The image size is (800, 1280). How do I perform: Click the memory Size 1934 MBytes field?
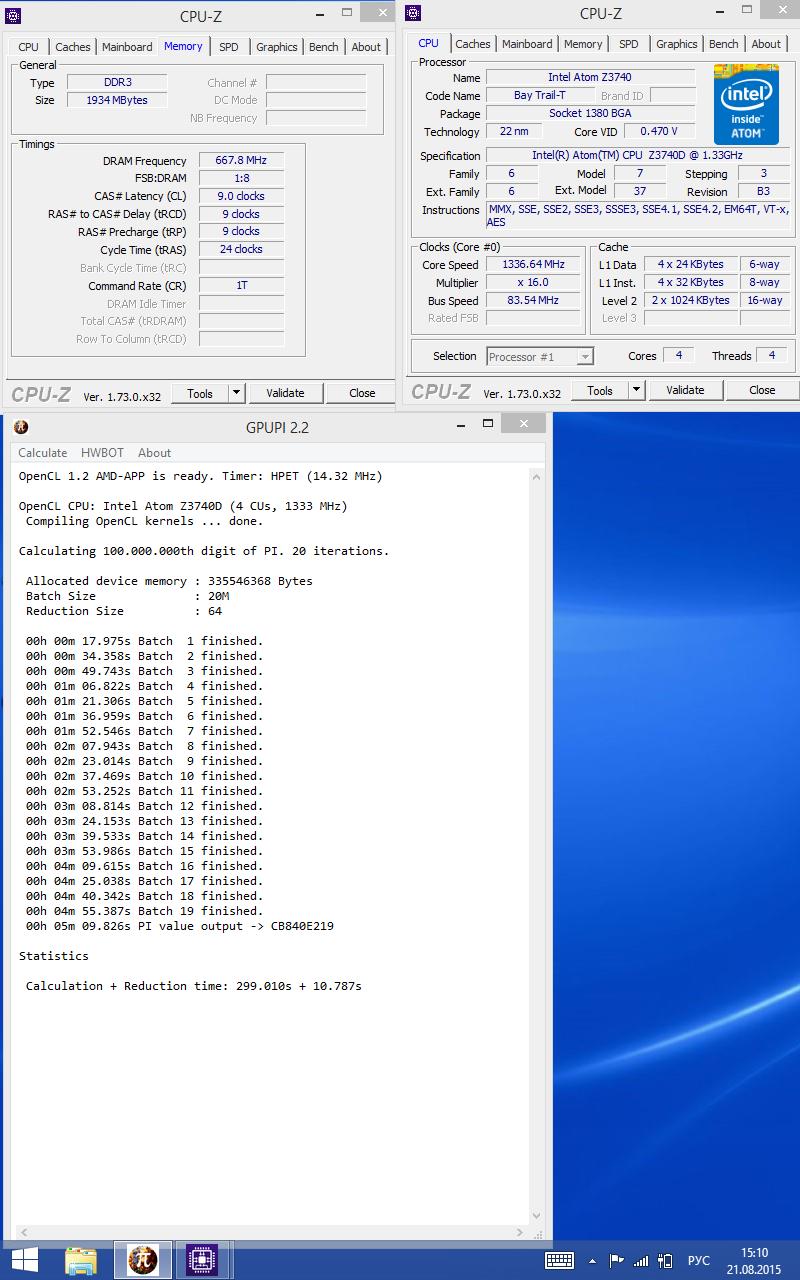[117, 100]
